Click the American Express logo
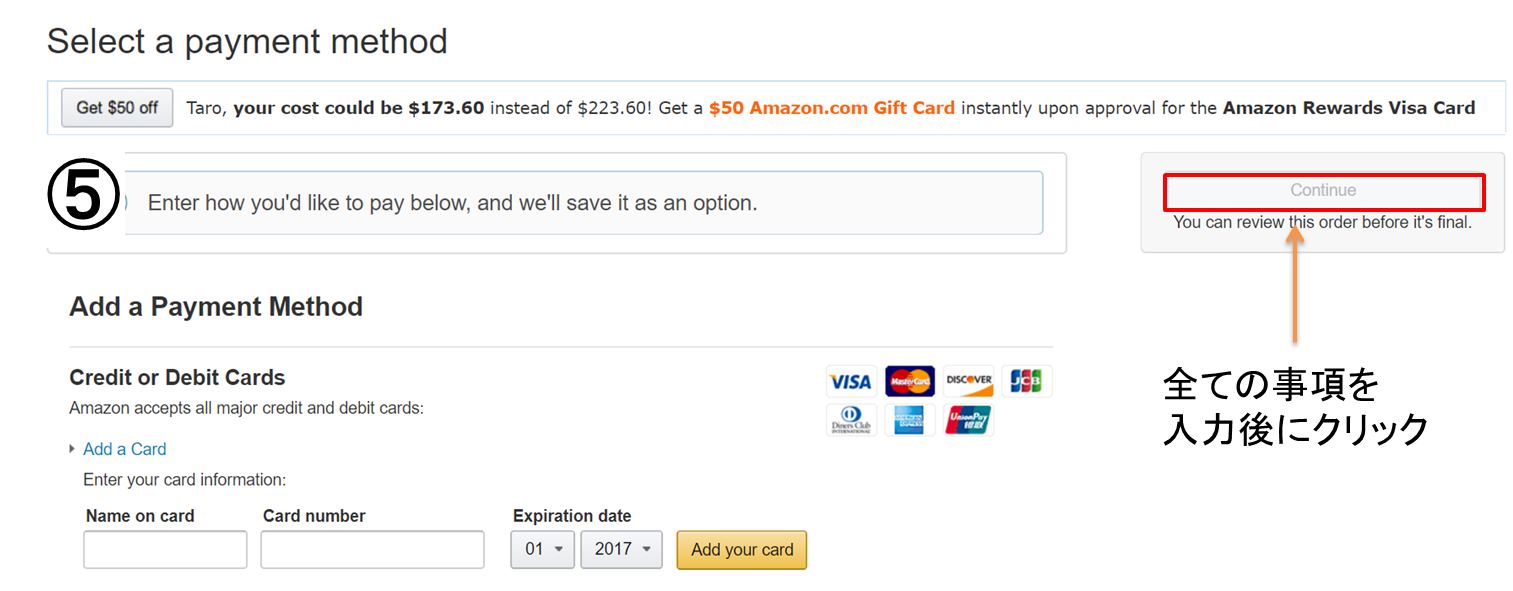 tap(910, 420)
